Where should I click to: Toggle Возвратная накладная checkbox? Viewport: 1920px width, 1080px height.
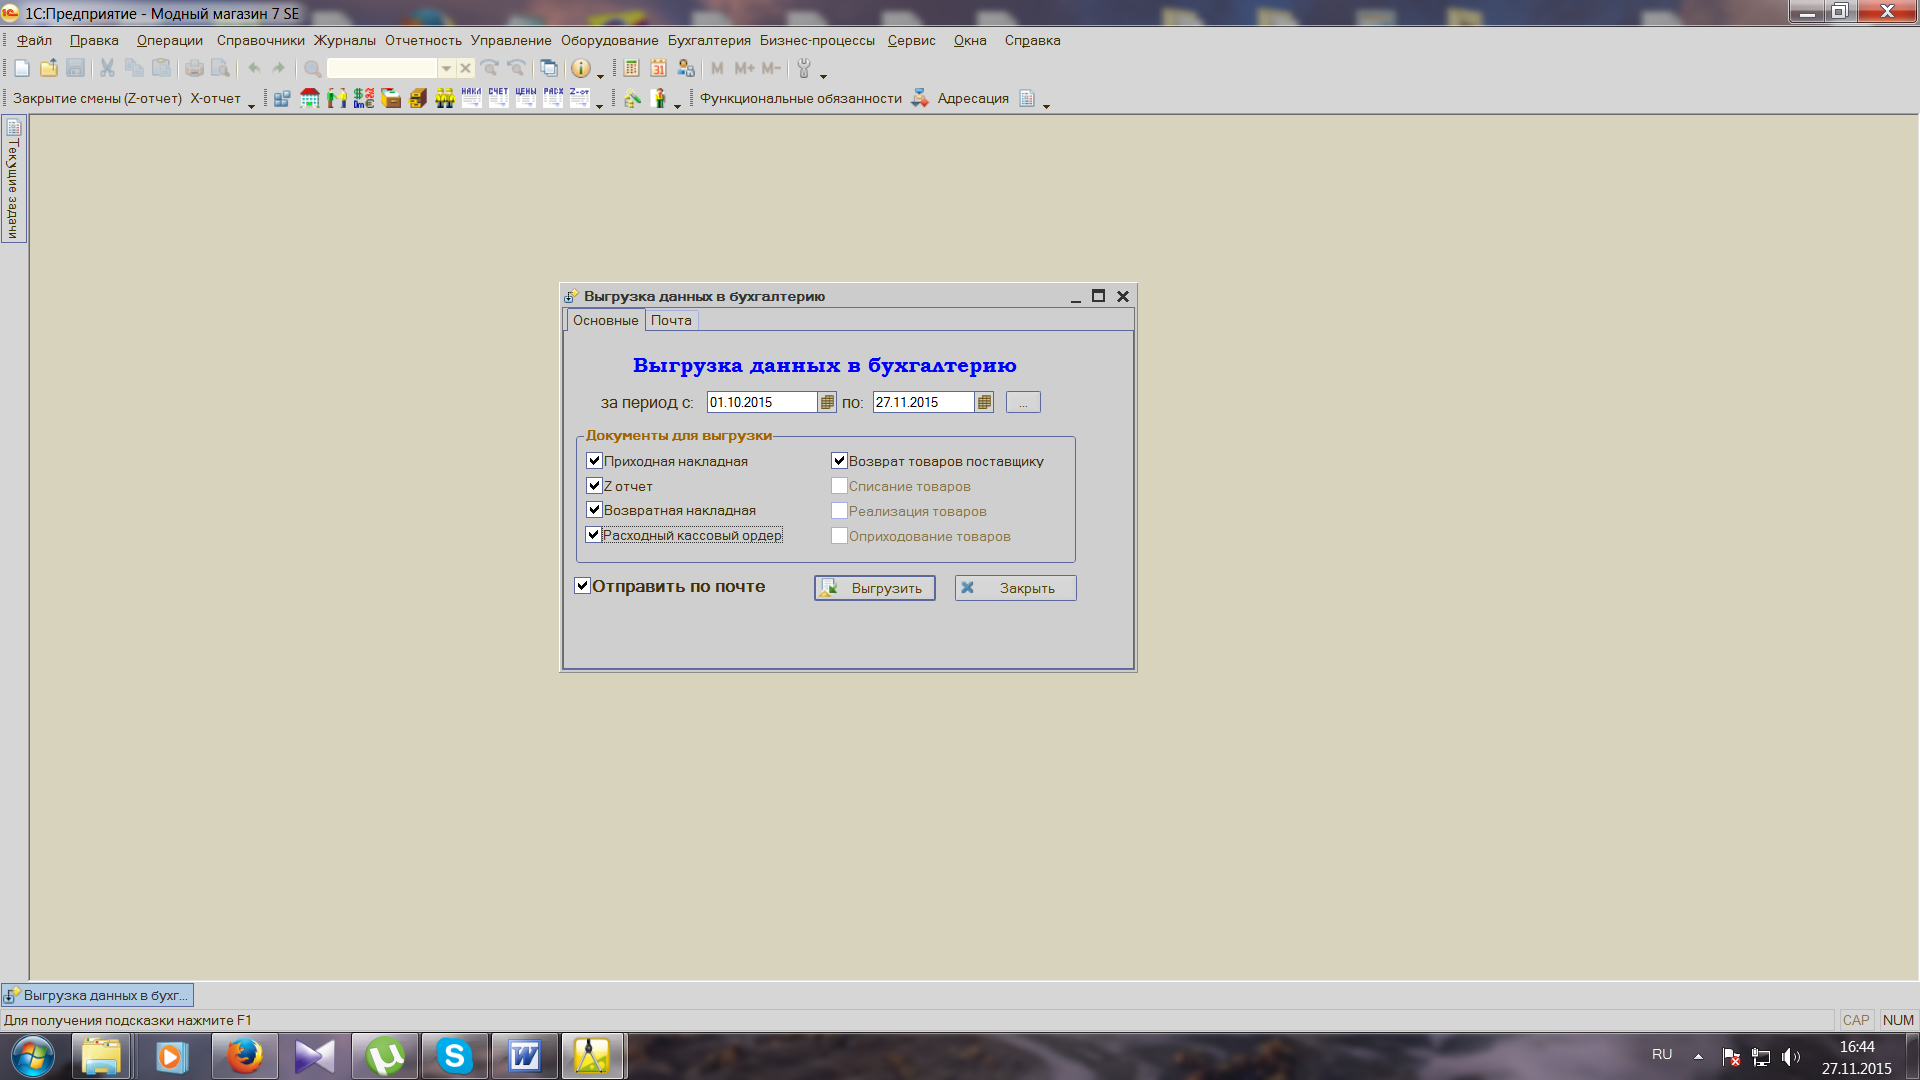coord(594,510)
